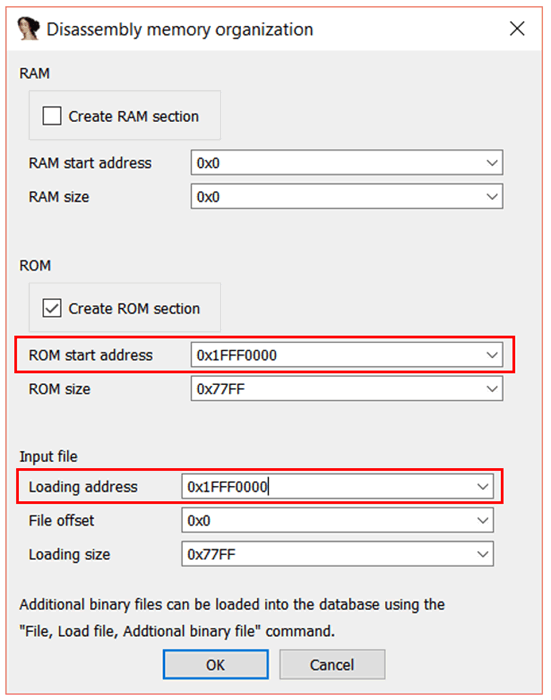Open the Loading size dropdown arrow
Viewport: 551px width, 700px height.
coord(482,554)
